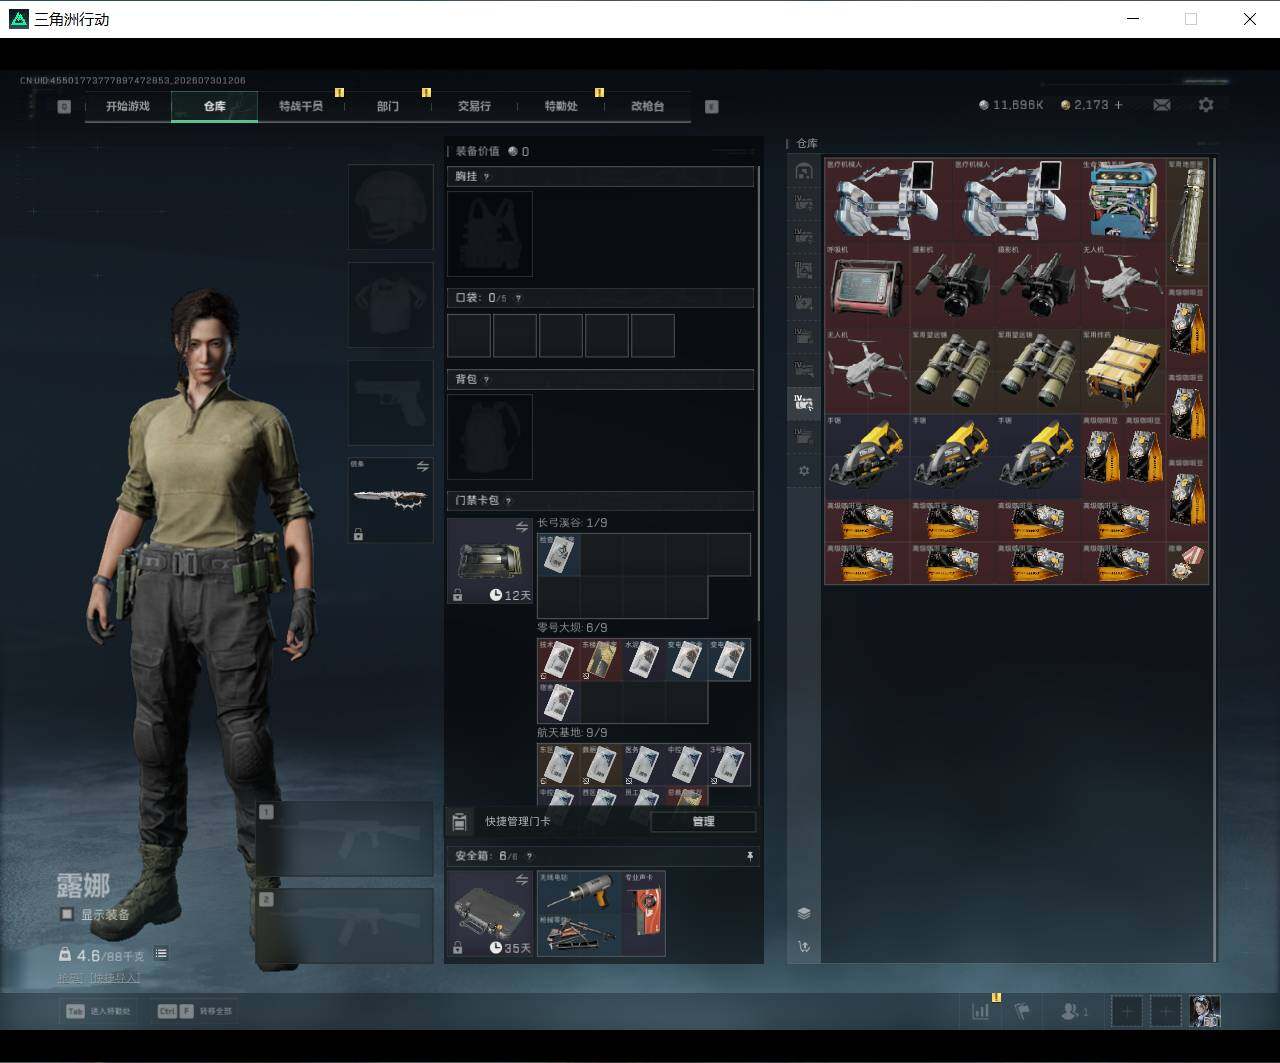The width and height of the screenshot is (1280, 1063).
Task: Click the empty body armor slot
Action: [390, 305]
